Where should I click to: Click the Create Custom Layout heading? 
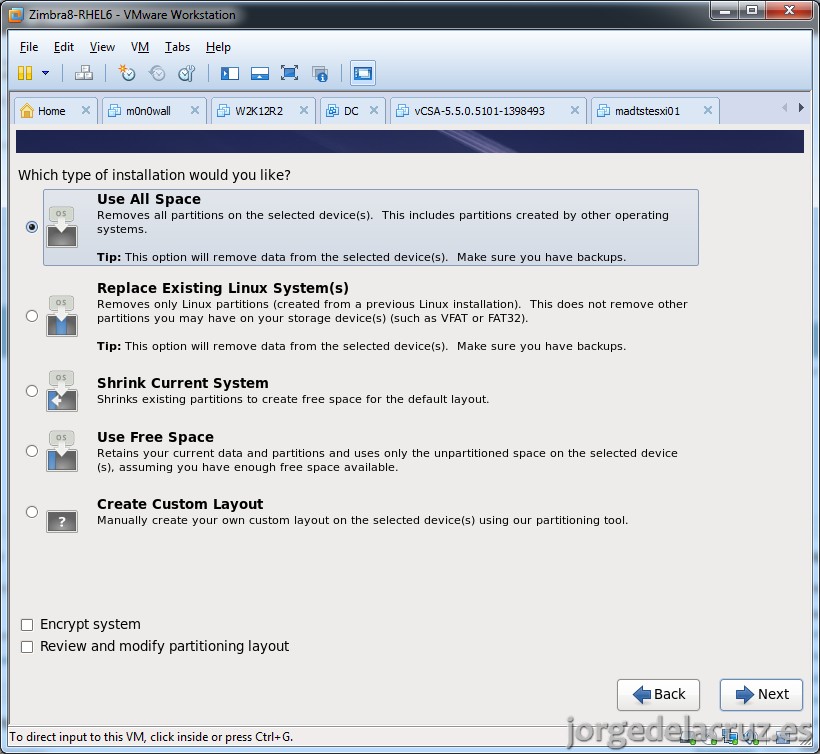click(x=180, y=504)
